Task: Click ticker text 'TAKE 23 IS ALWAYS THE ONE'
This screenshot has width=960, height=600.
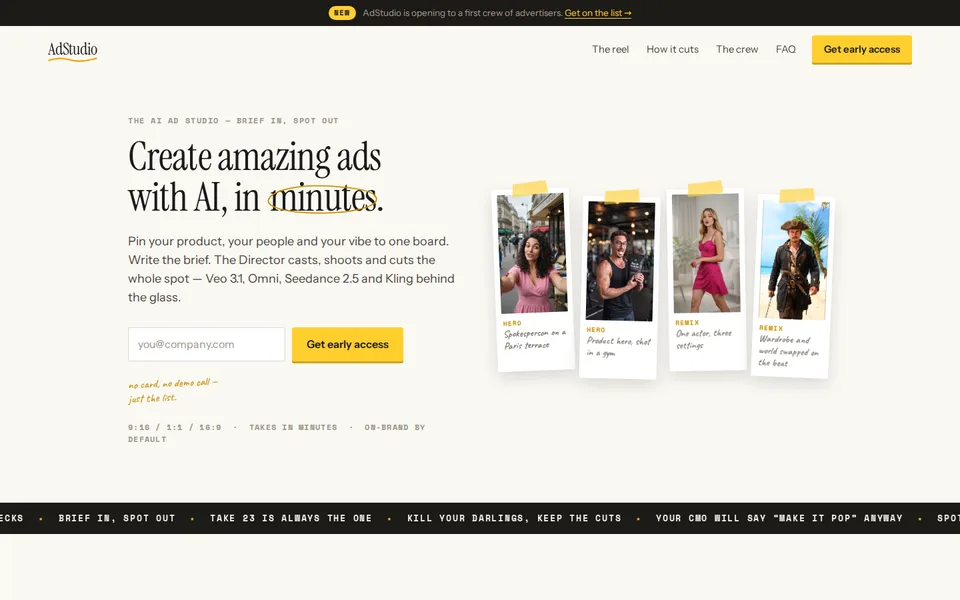Action: [x=291, y=518]
